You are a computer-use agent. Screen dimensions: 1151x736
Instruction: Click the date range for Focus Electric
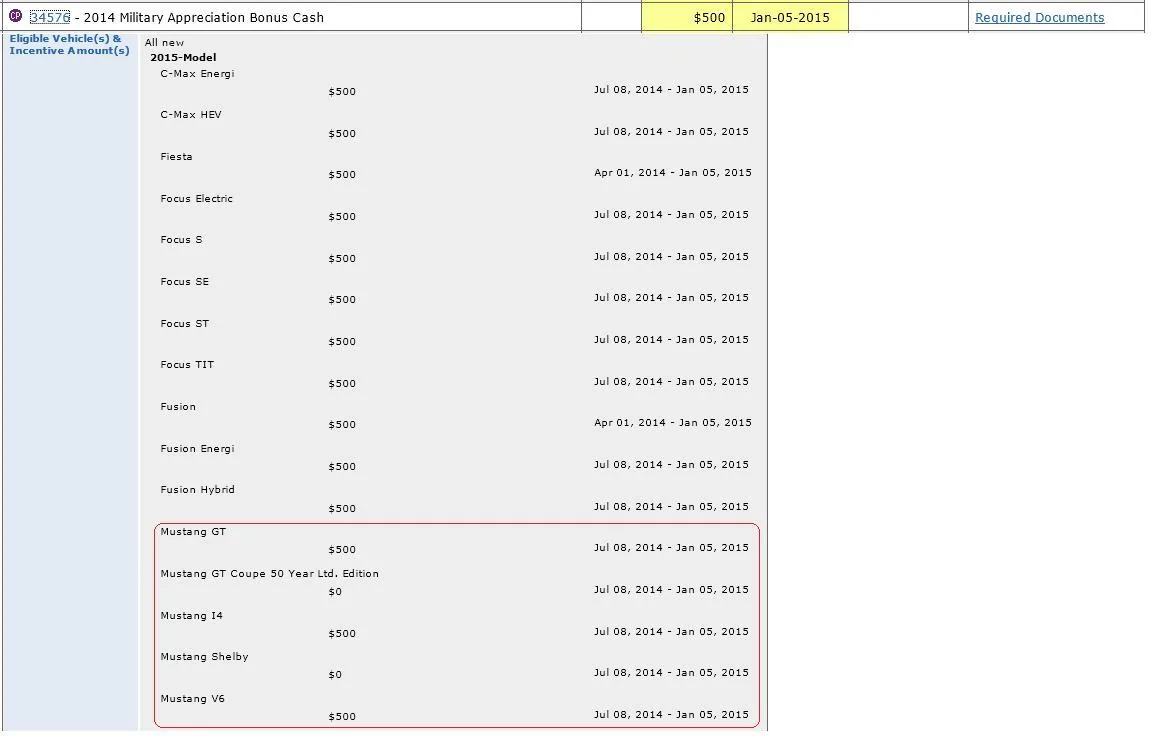[673, 215]
